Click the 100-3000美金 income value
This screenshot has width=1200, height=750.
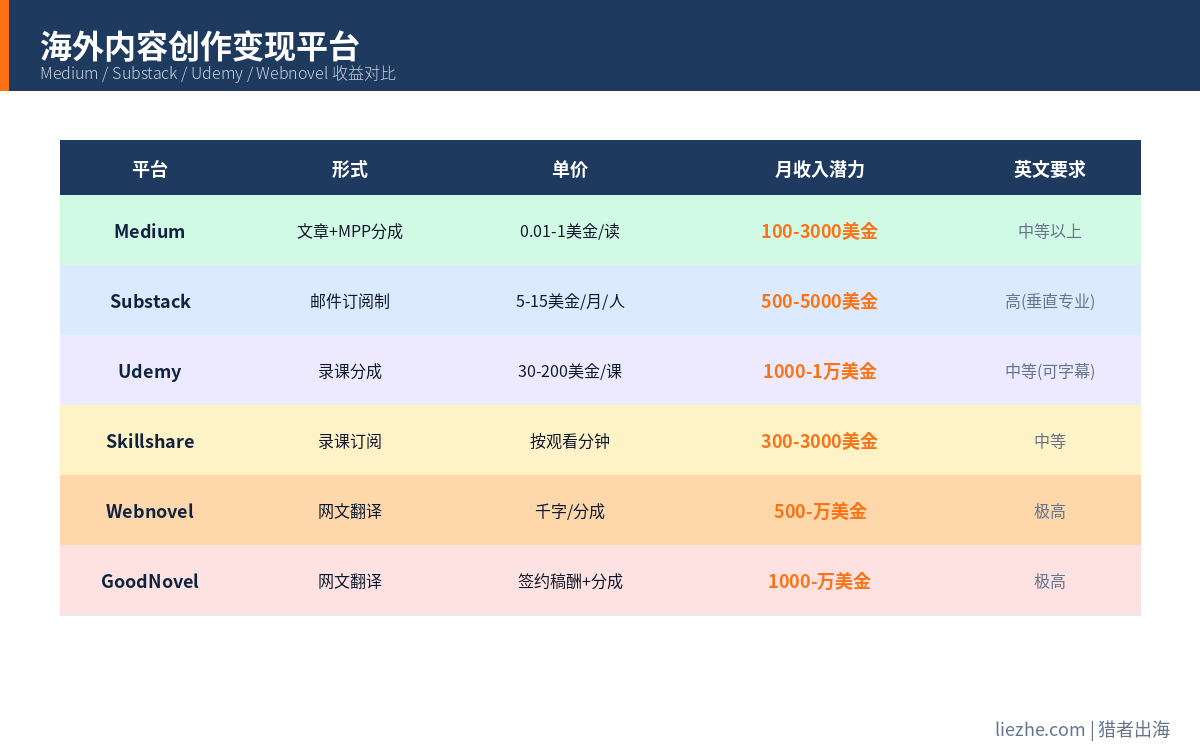pyautogui.click(x=820, y=231)
